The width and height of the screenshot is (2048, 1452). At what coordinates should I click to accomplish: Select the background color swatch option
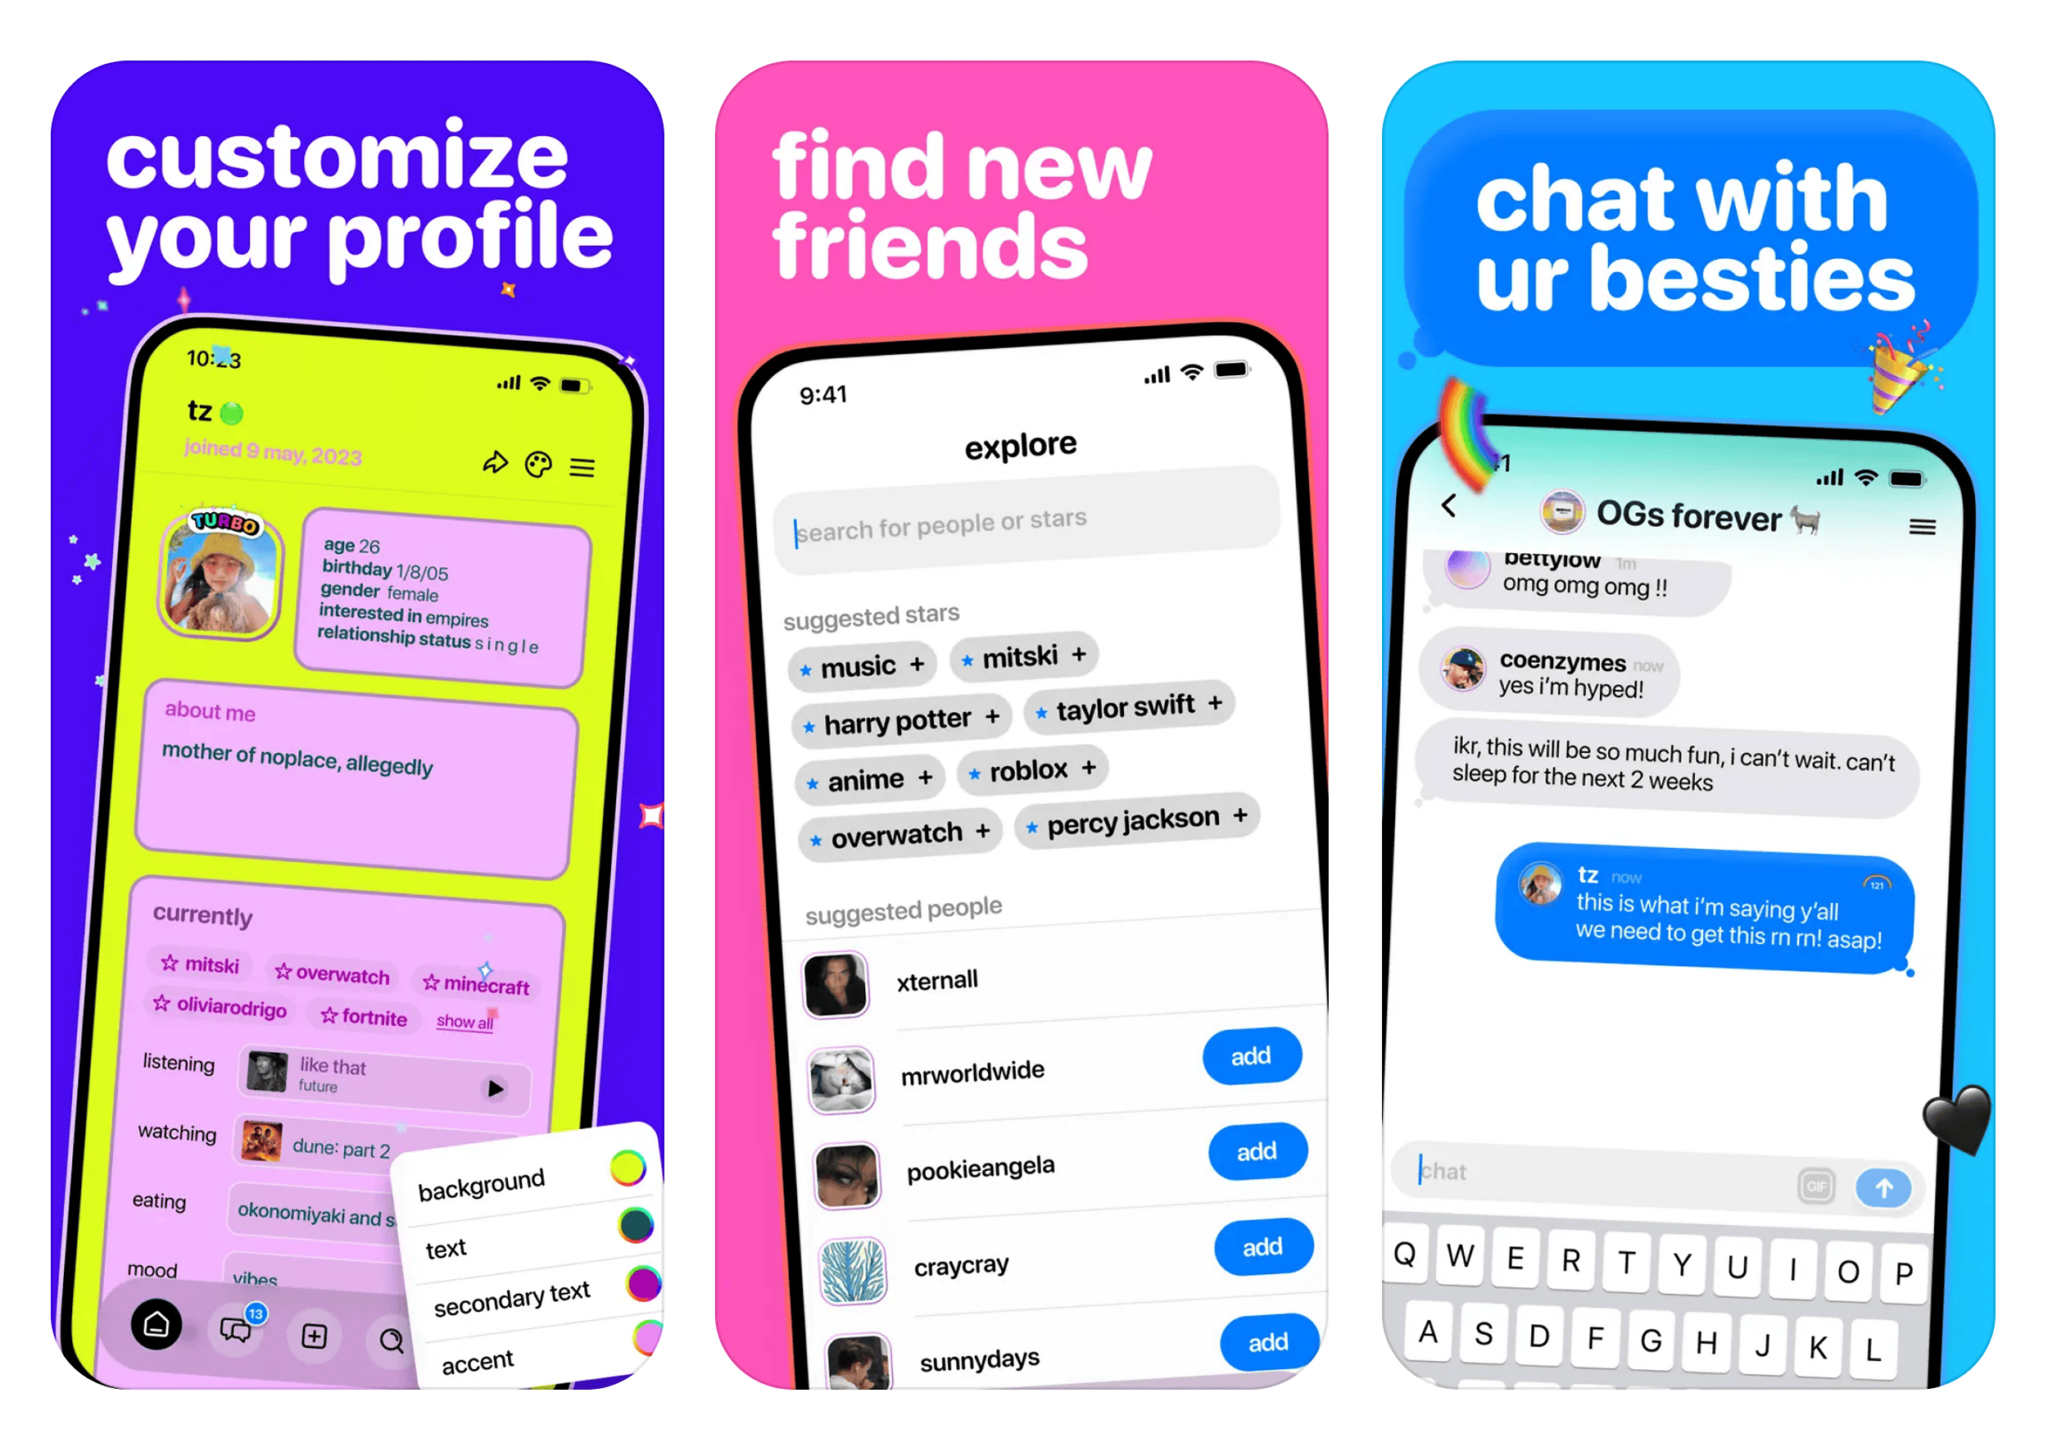coord(640,1175)
